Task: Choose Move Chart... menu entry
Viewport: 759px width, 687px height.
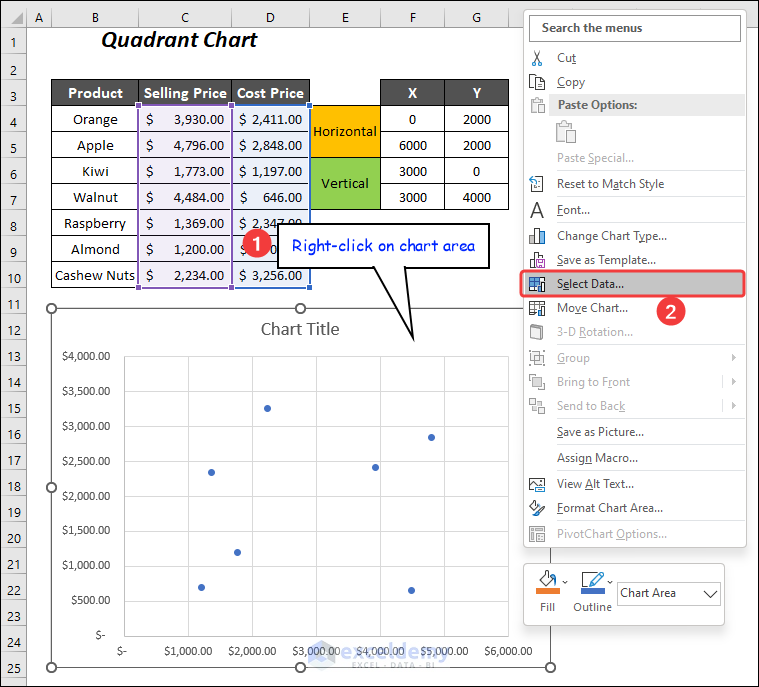Action: pos(635,308)
